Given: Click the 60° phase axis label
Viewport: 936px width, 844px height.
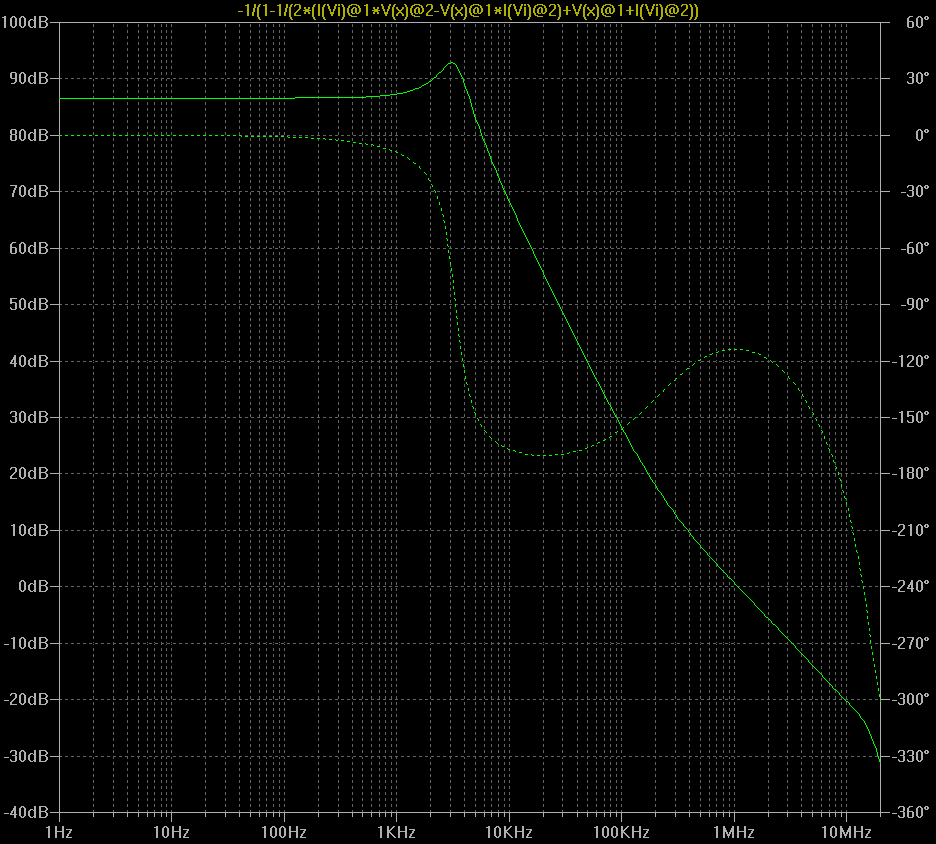Looking at the screenshot, I should tap(917, 22).
